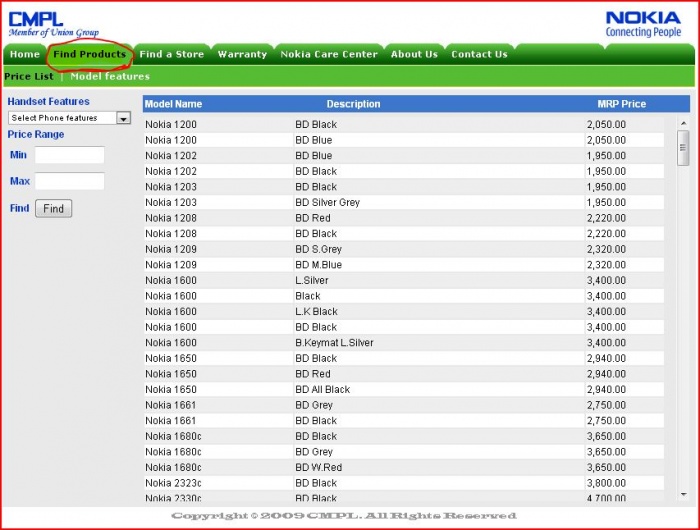Image resolution: width=700 pixels, height=530 pixels.
Task: Open the Model features sub-menu link
Action: (x=110, y=76)
